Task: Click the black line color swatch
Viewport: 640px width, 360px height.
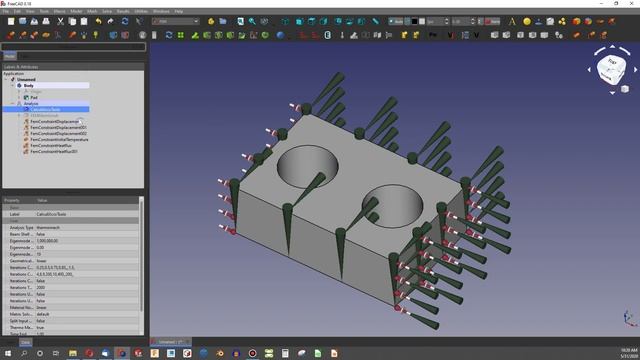Action: pyautogui.click(x=415, y=21)
